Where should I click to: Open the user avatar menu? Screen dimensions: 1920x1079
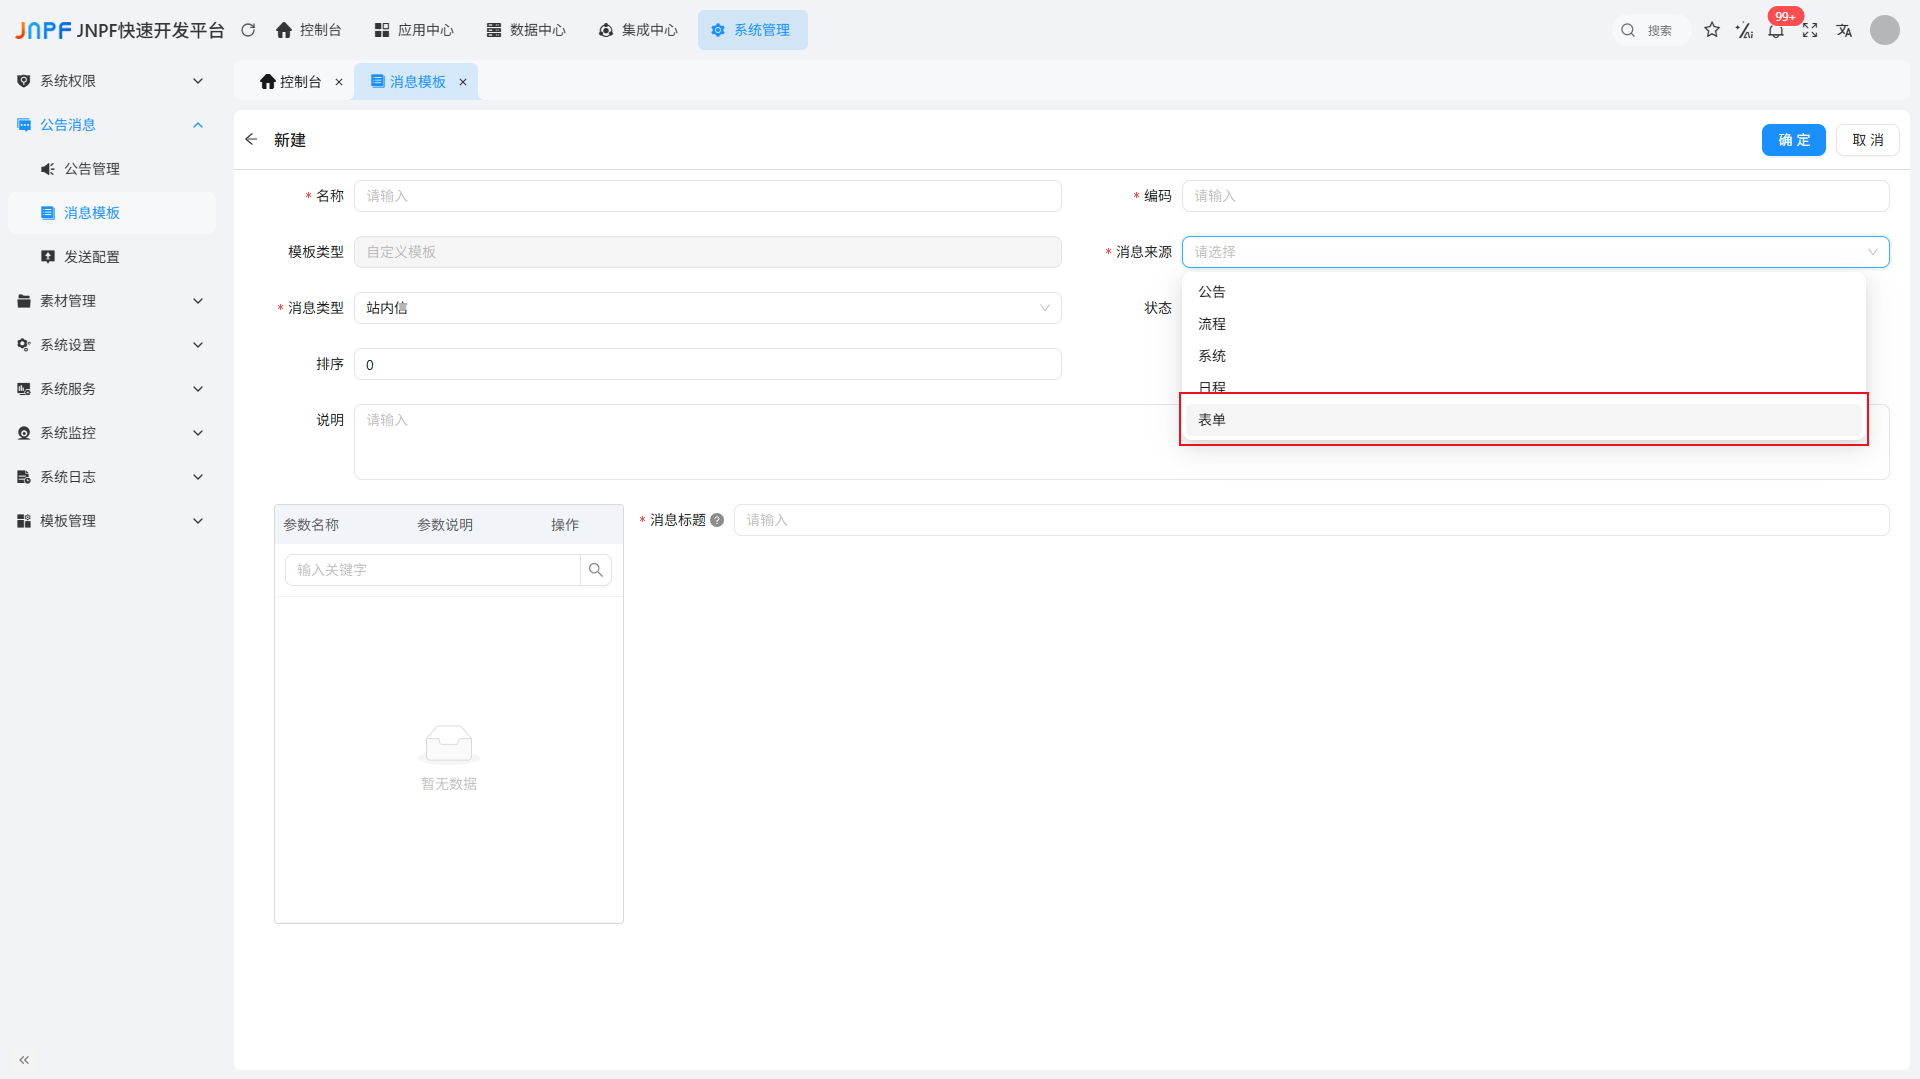1884,30
